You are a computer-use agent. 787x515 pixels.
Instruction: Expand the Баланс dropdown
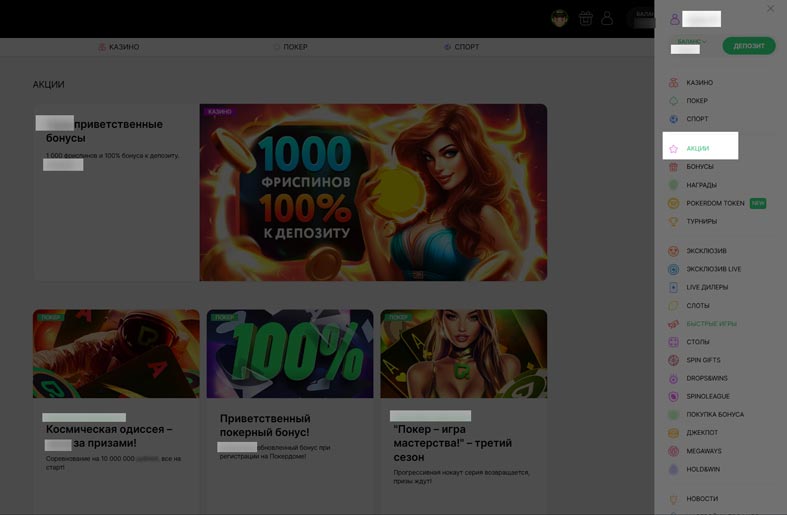pos(691,42)
